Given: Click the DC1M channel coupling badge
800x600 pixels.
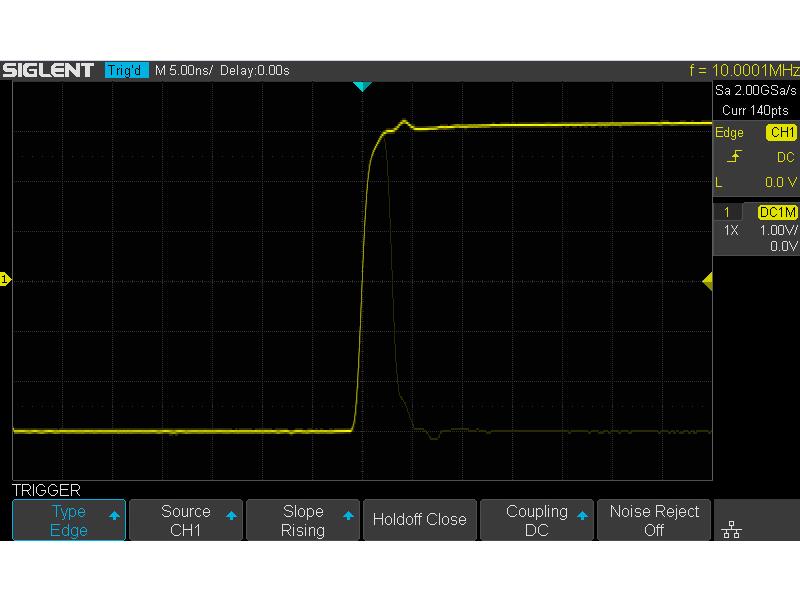Looking at the screenshot, I should coord(777,212).
